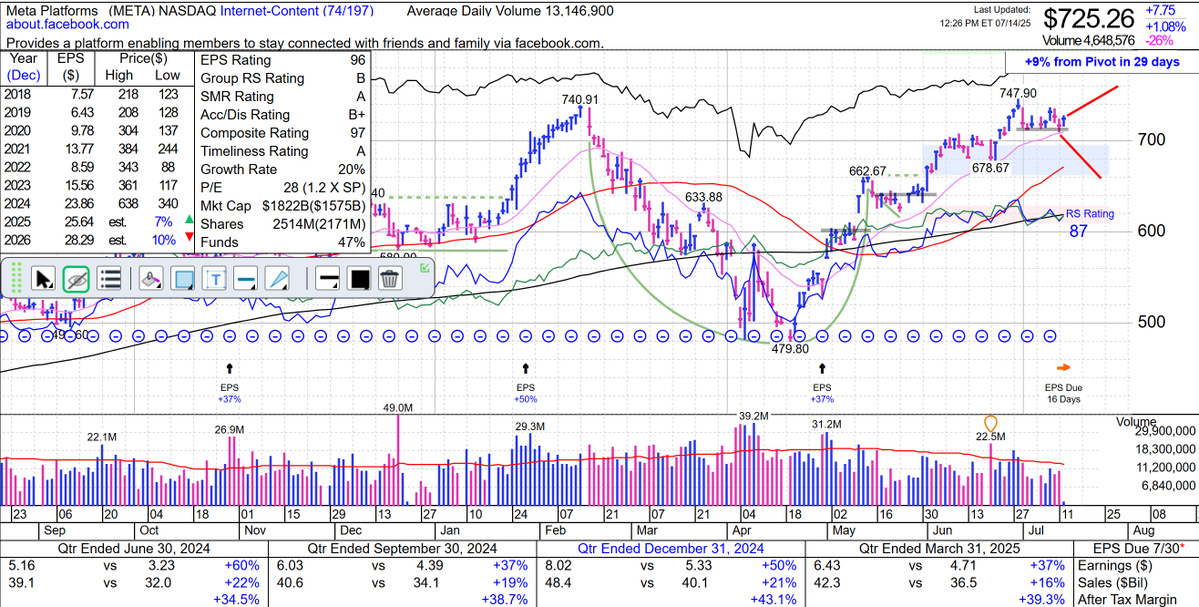Image resolution: width=1199 pixels, height=607 pixels.
Task: Click the green up arrow beside 7%
Action: [x=189, y=221]
